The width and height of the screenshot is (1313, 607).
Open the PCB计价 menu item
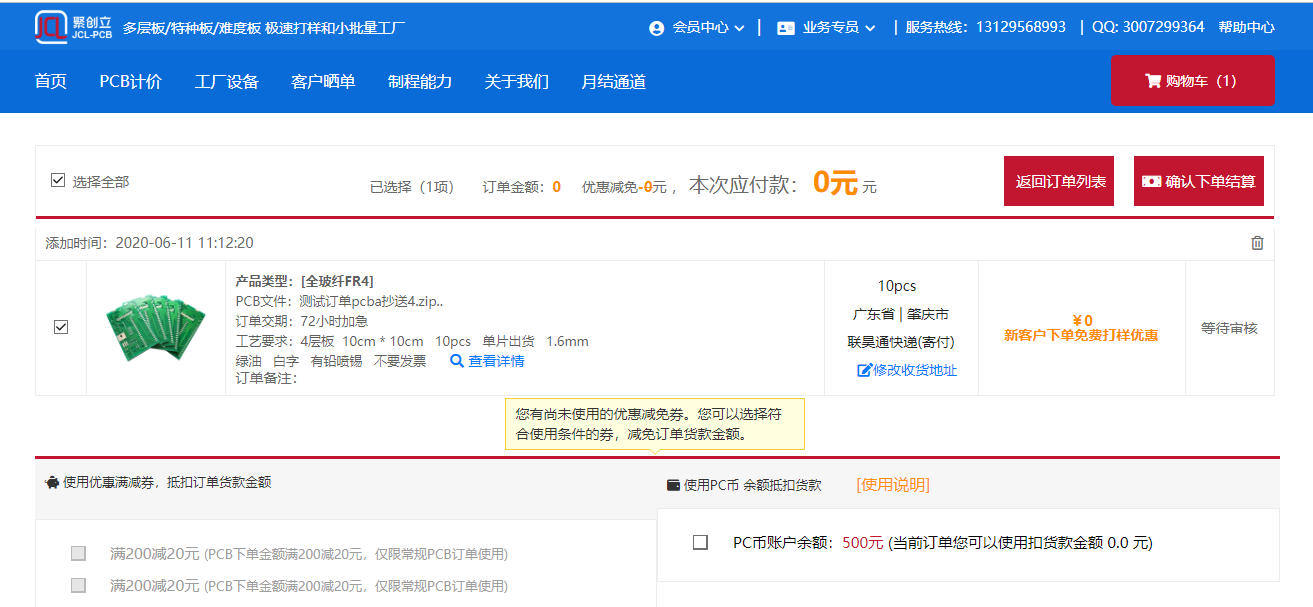click(130, 82)
